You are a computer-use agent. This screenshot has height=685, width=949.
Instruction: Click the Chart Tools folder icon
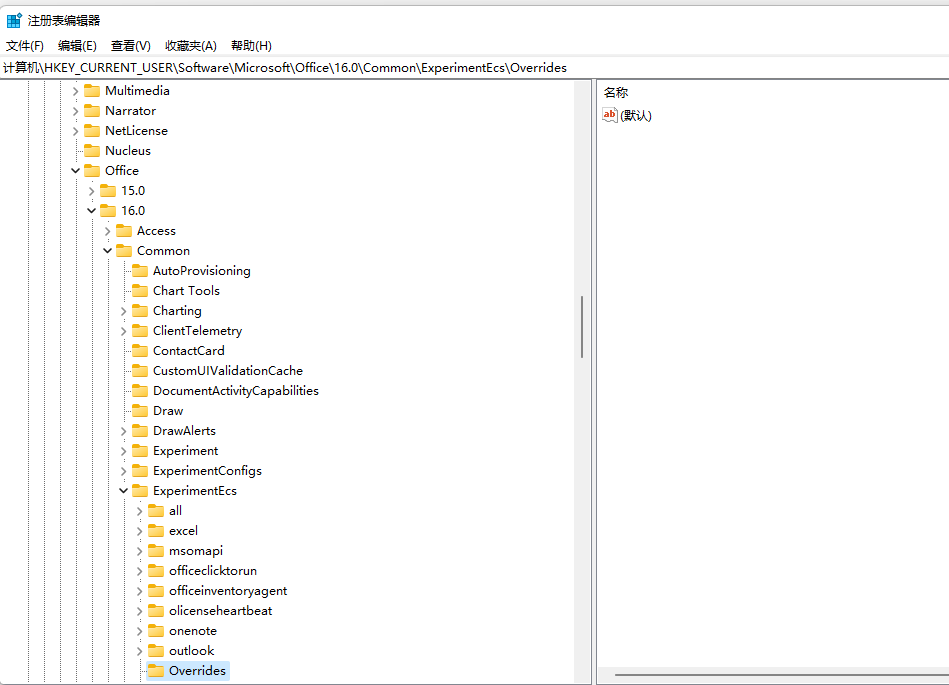point(140,290)
